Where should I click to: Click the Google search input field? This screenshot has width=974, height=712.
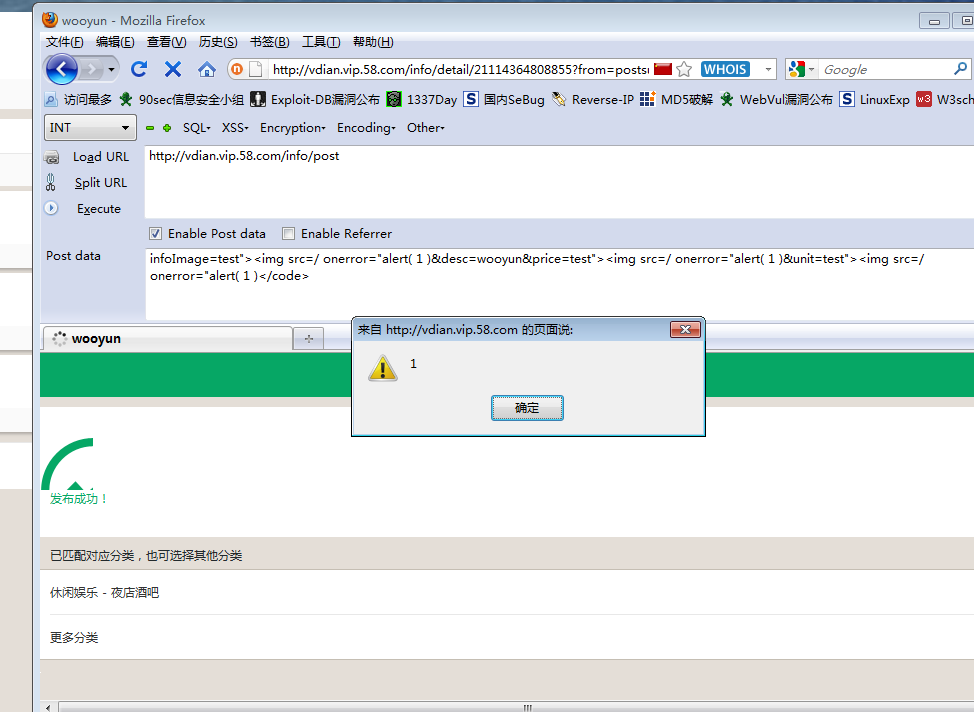pos(885,69)
